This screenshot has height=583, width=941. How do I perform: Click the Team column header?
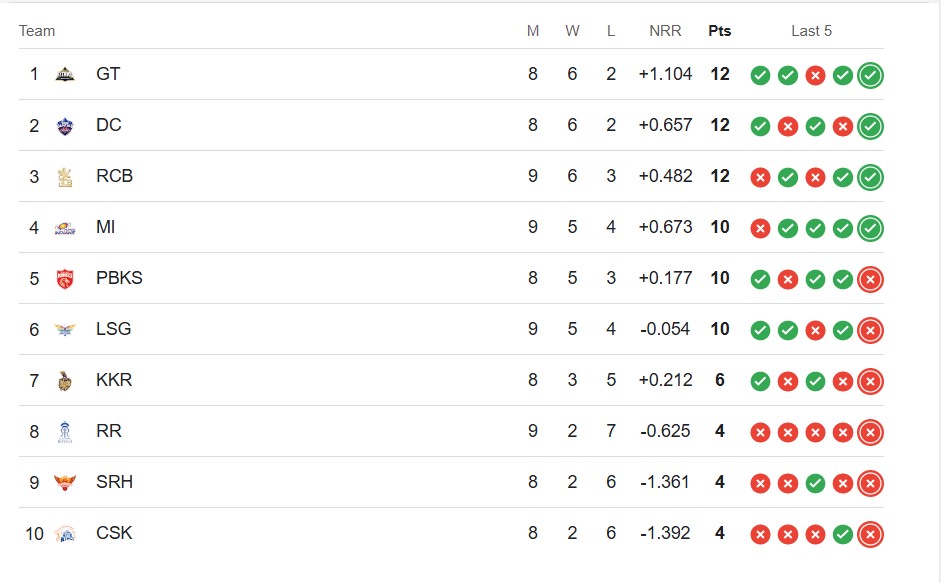tap(37, 31)
